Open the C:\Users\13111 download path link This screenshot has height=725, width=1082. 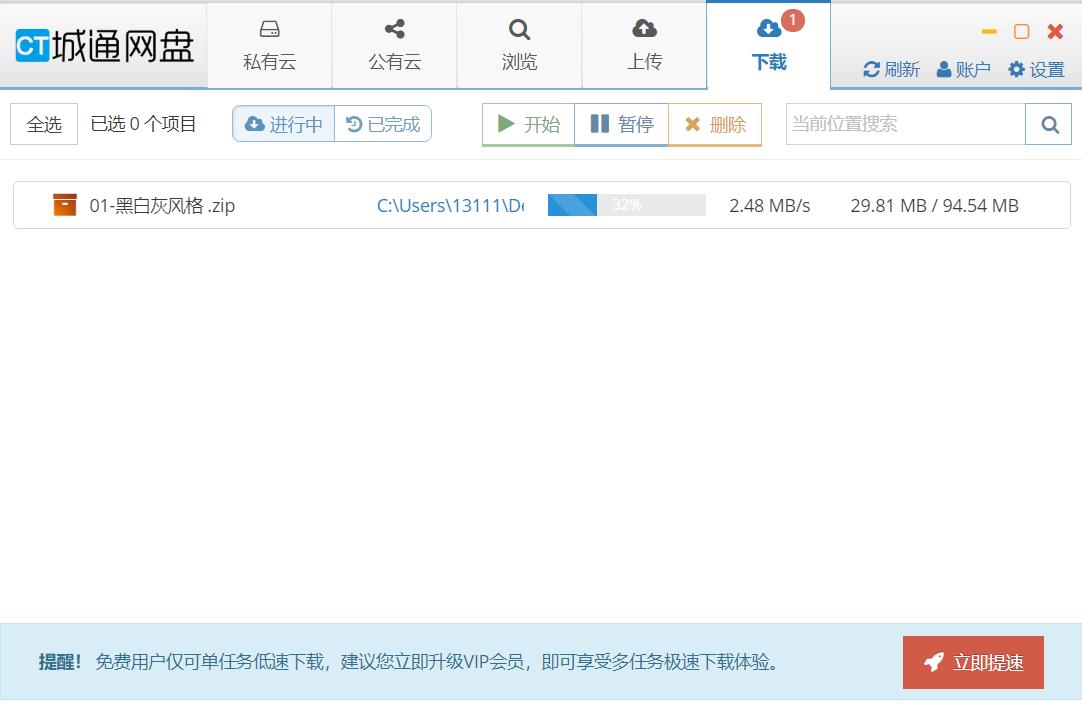(x=450, y=205)
